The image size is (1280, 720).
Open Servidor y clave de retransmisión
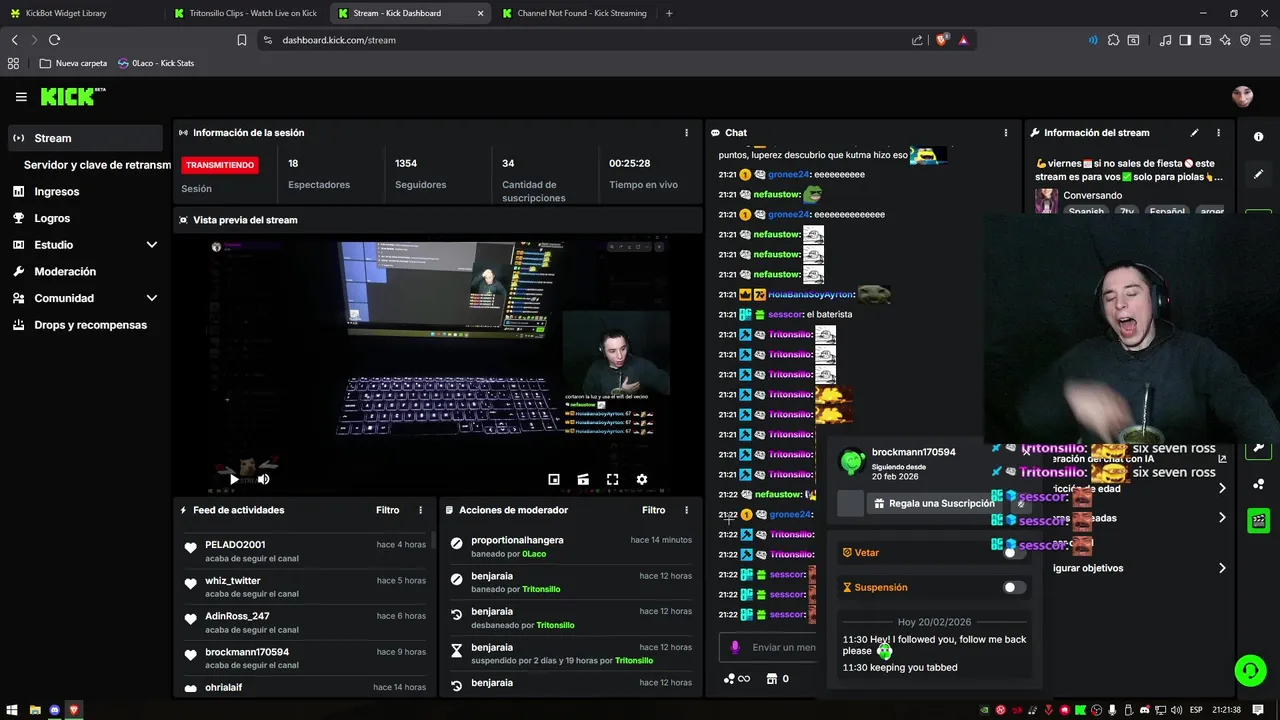[x=97, y=165]
